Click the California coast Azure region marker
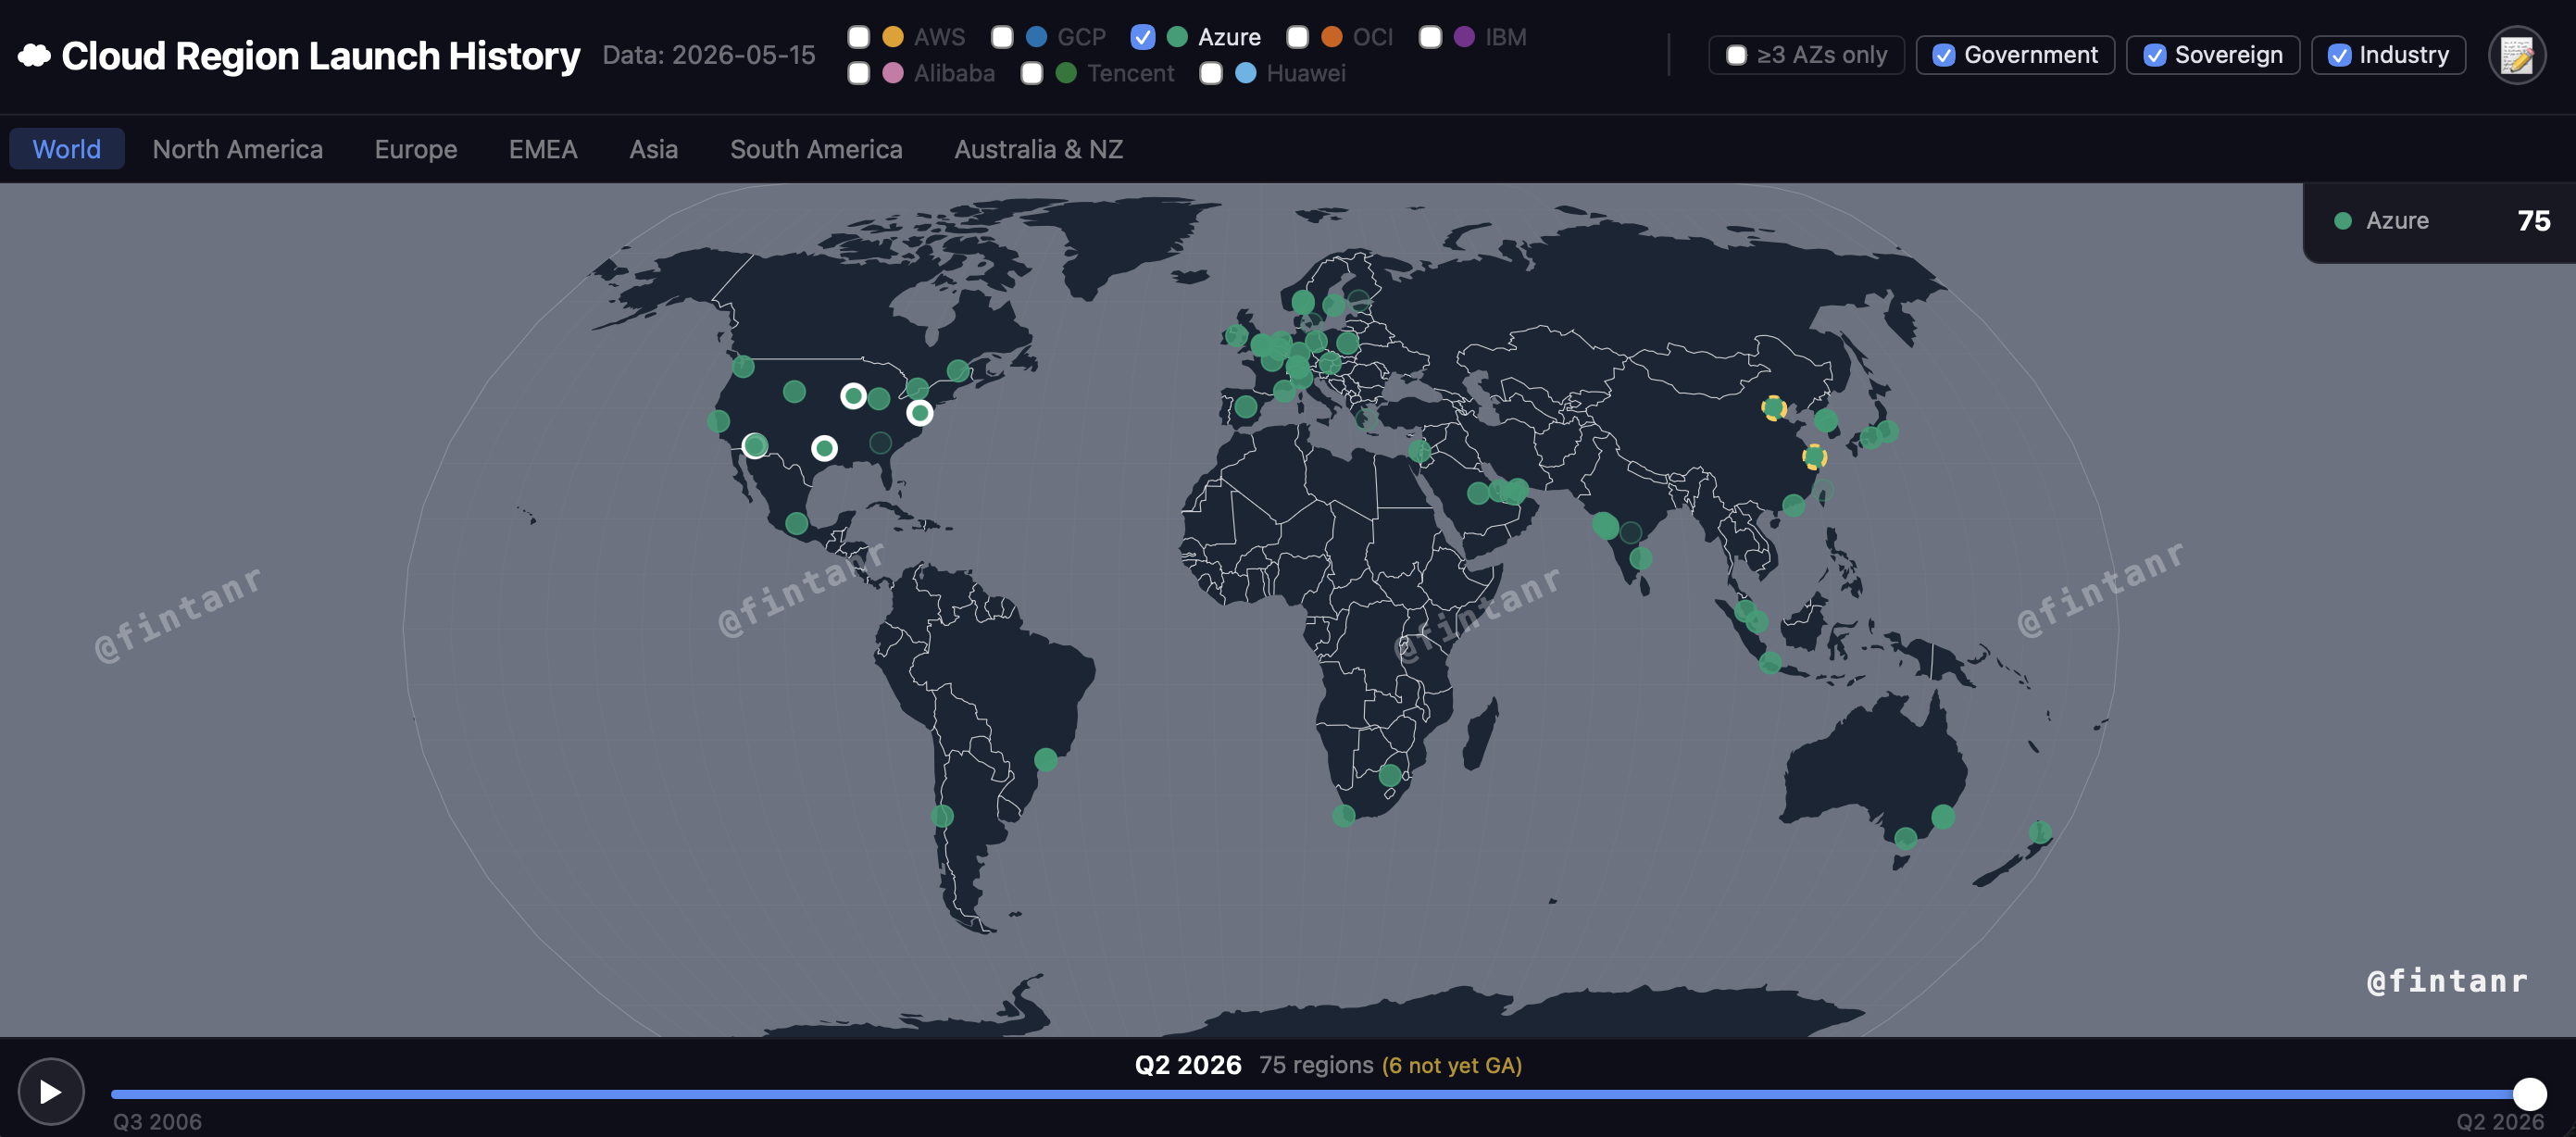Screen dimensions: 2576x1137 [718, 421]
